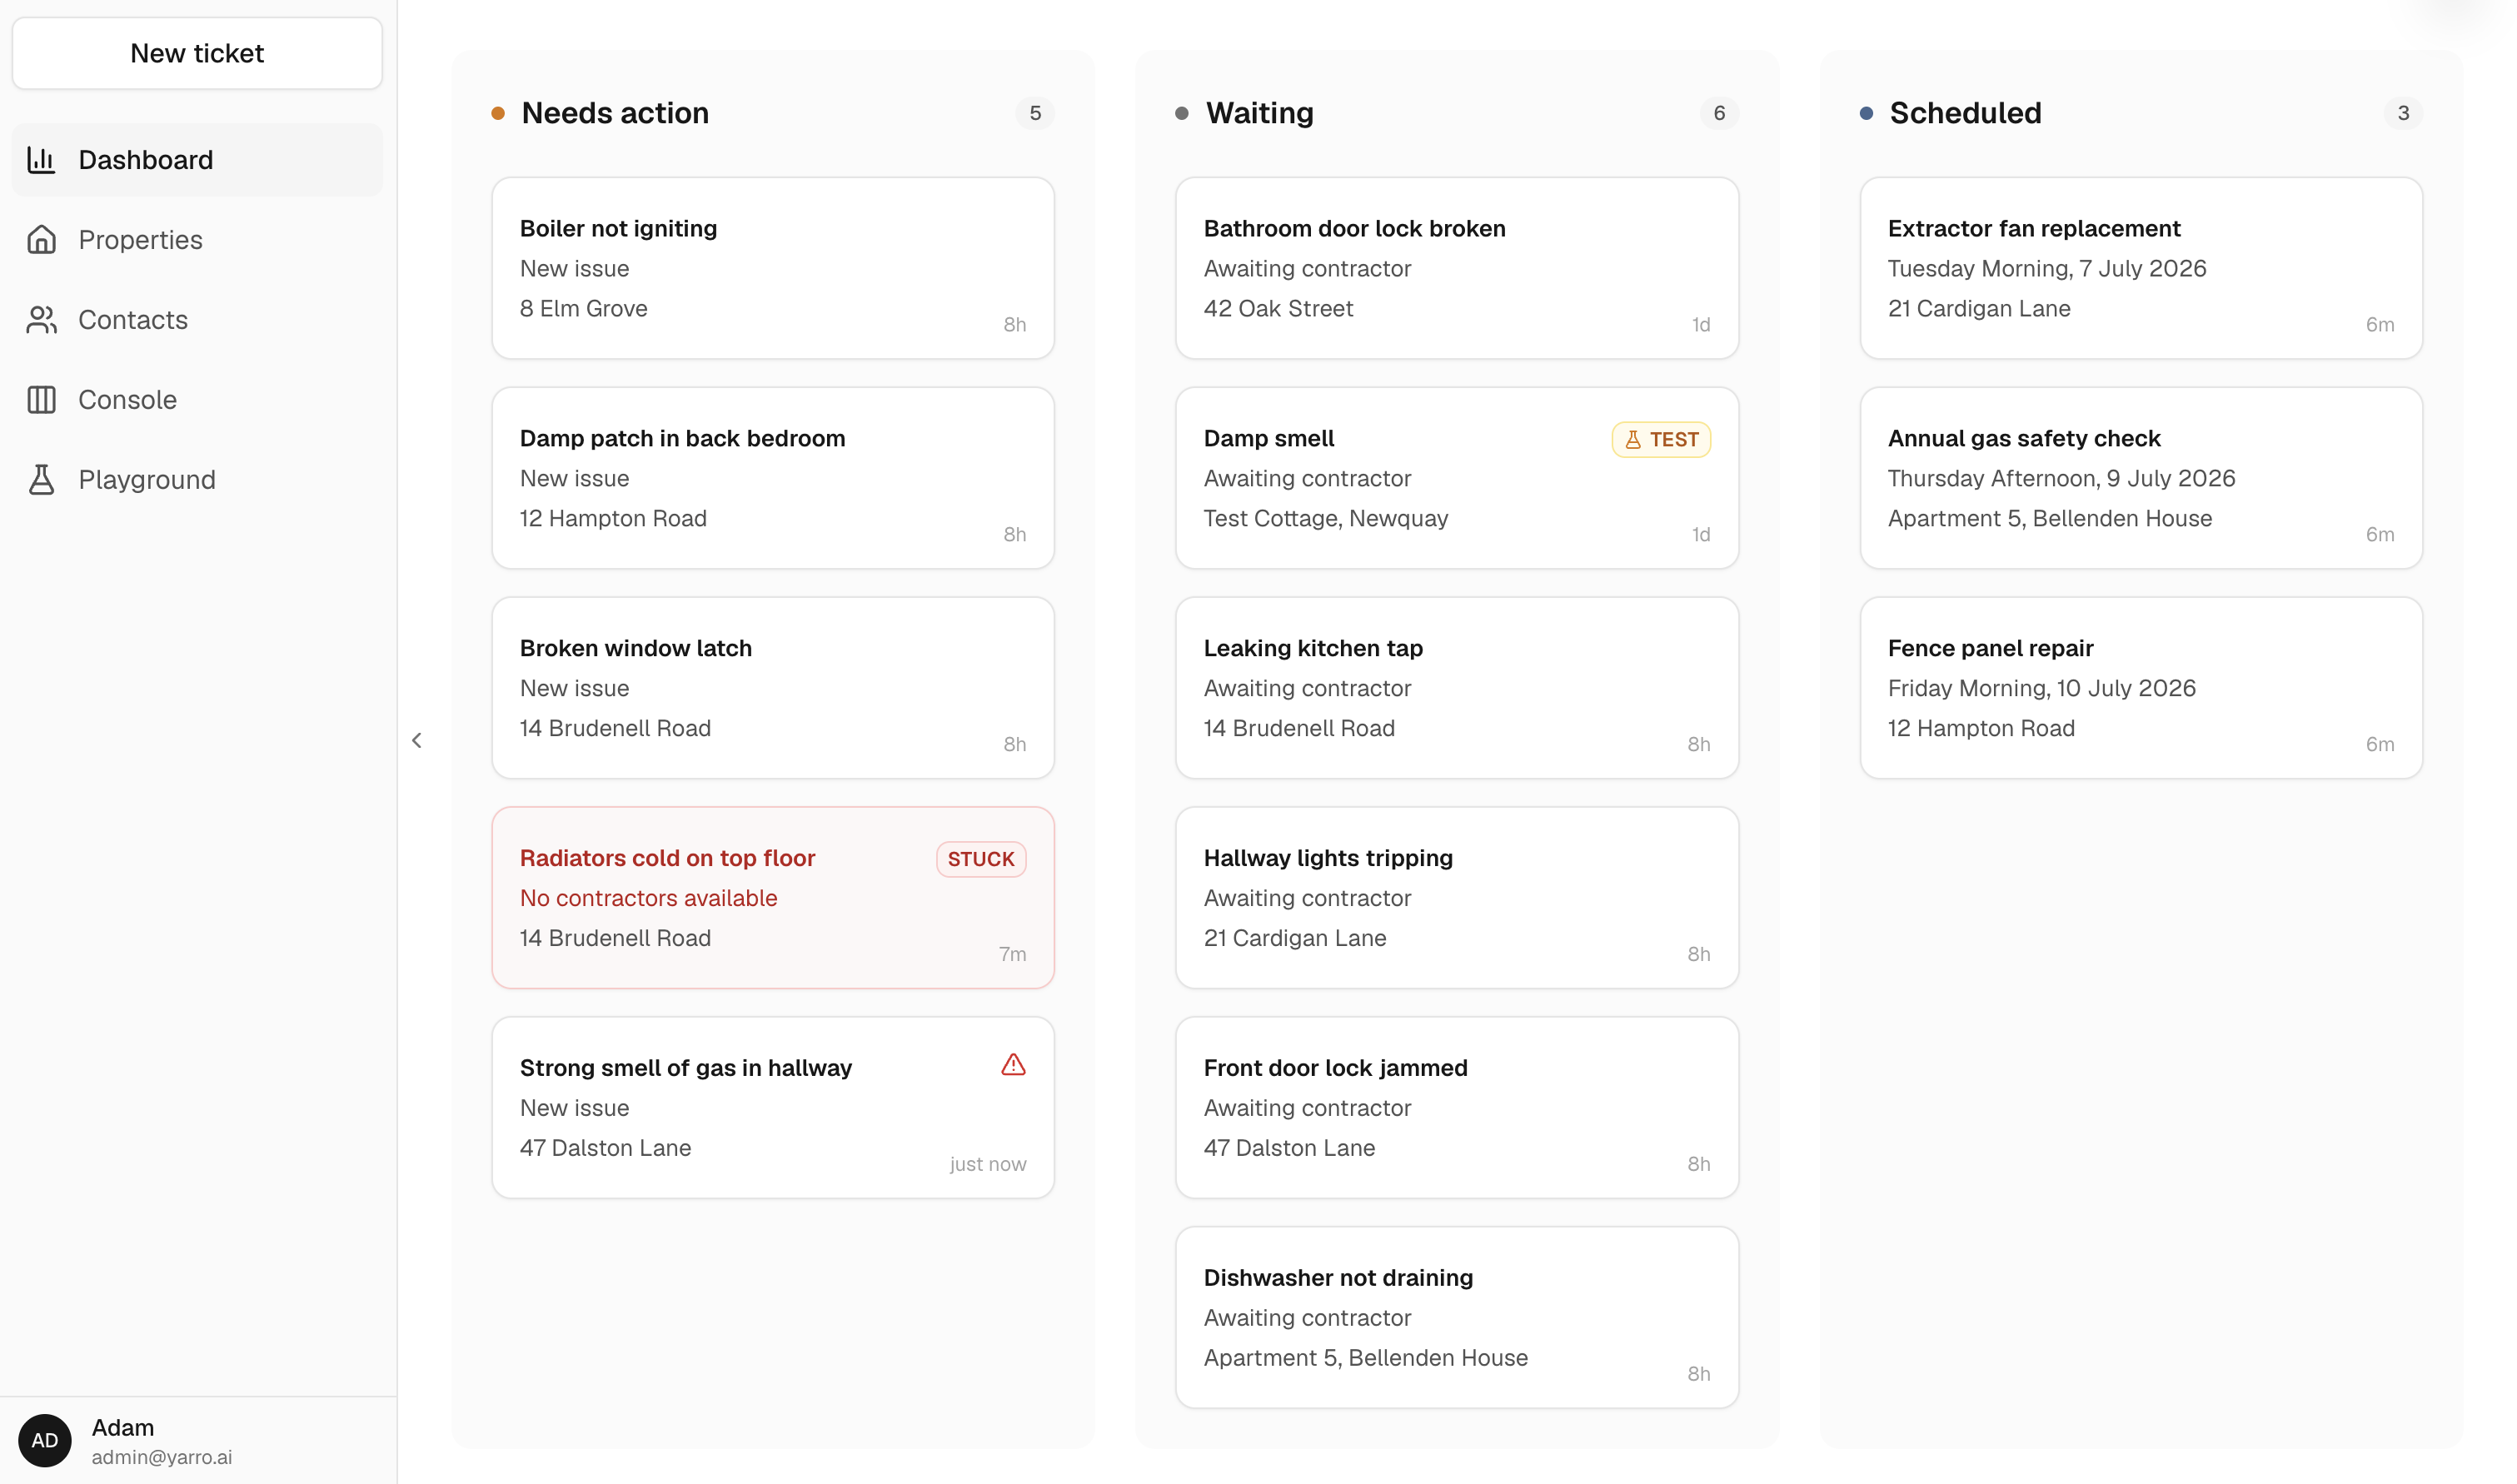Screen dimensions: 2517x1484
Task: Click the Needs action column heading
Action: click(x=615, y=113)
